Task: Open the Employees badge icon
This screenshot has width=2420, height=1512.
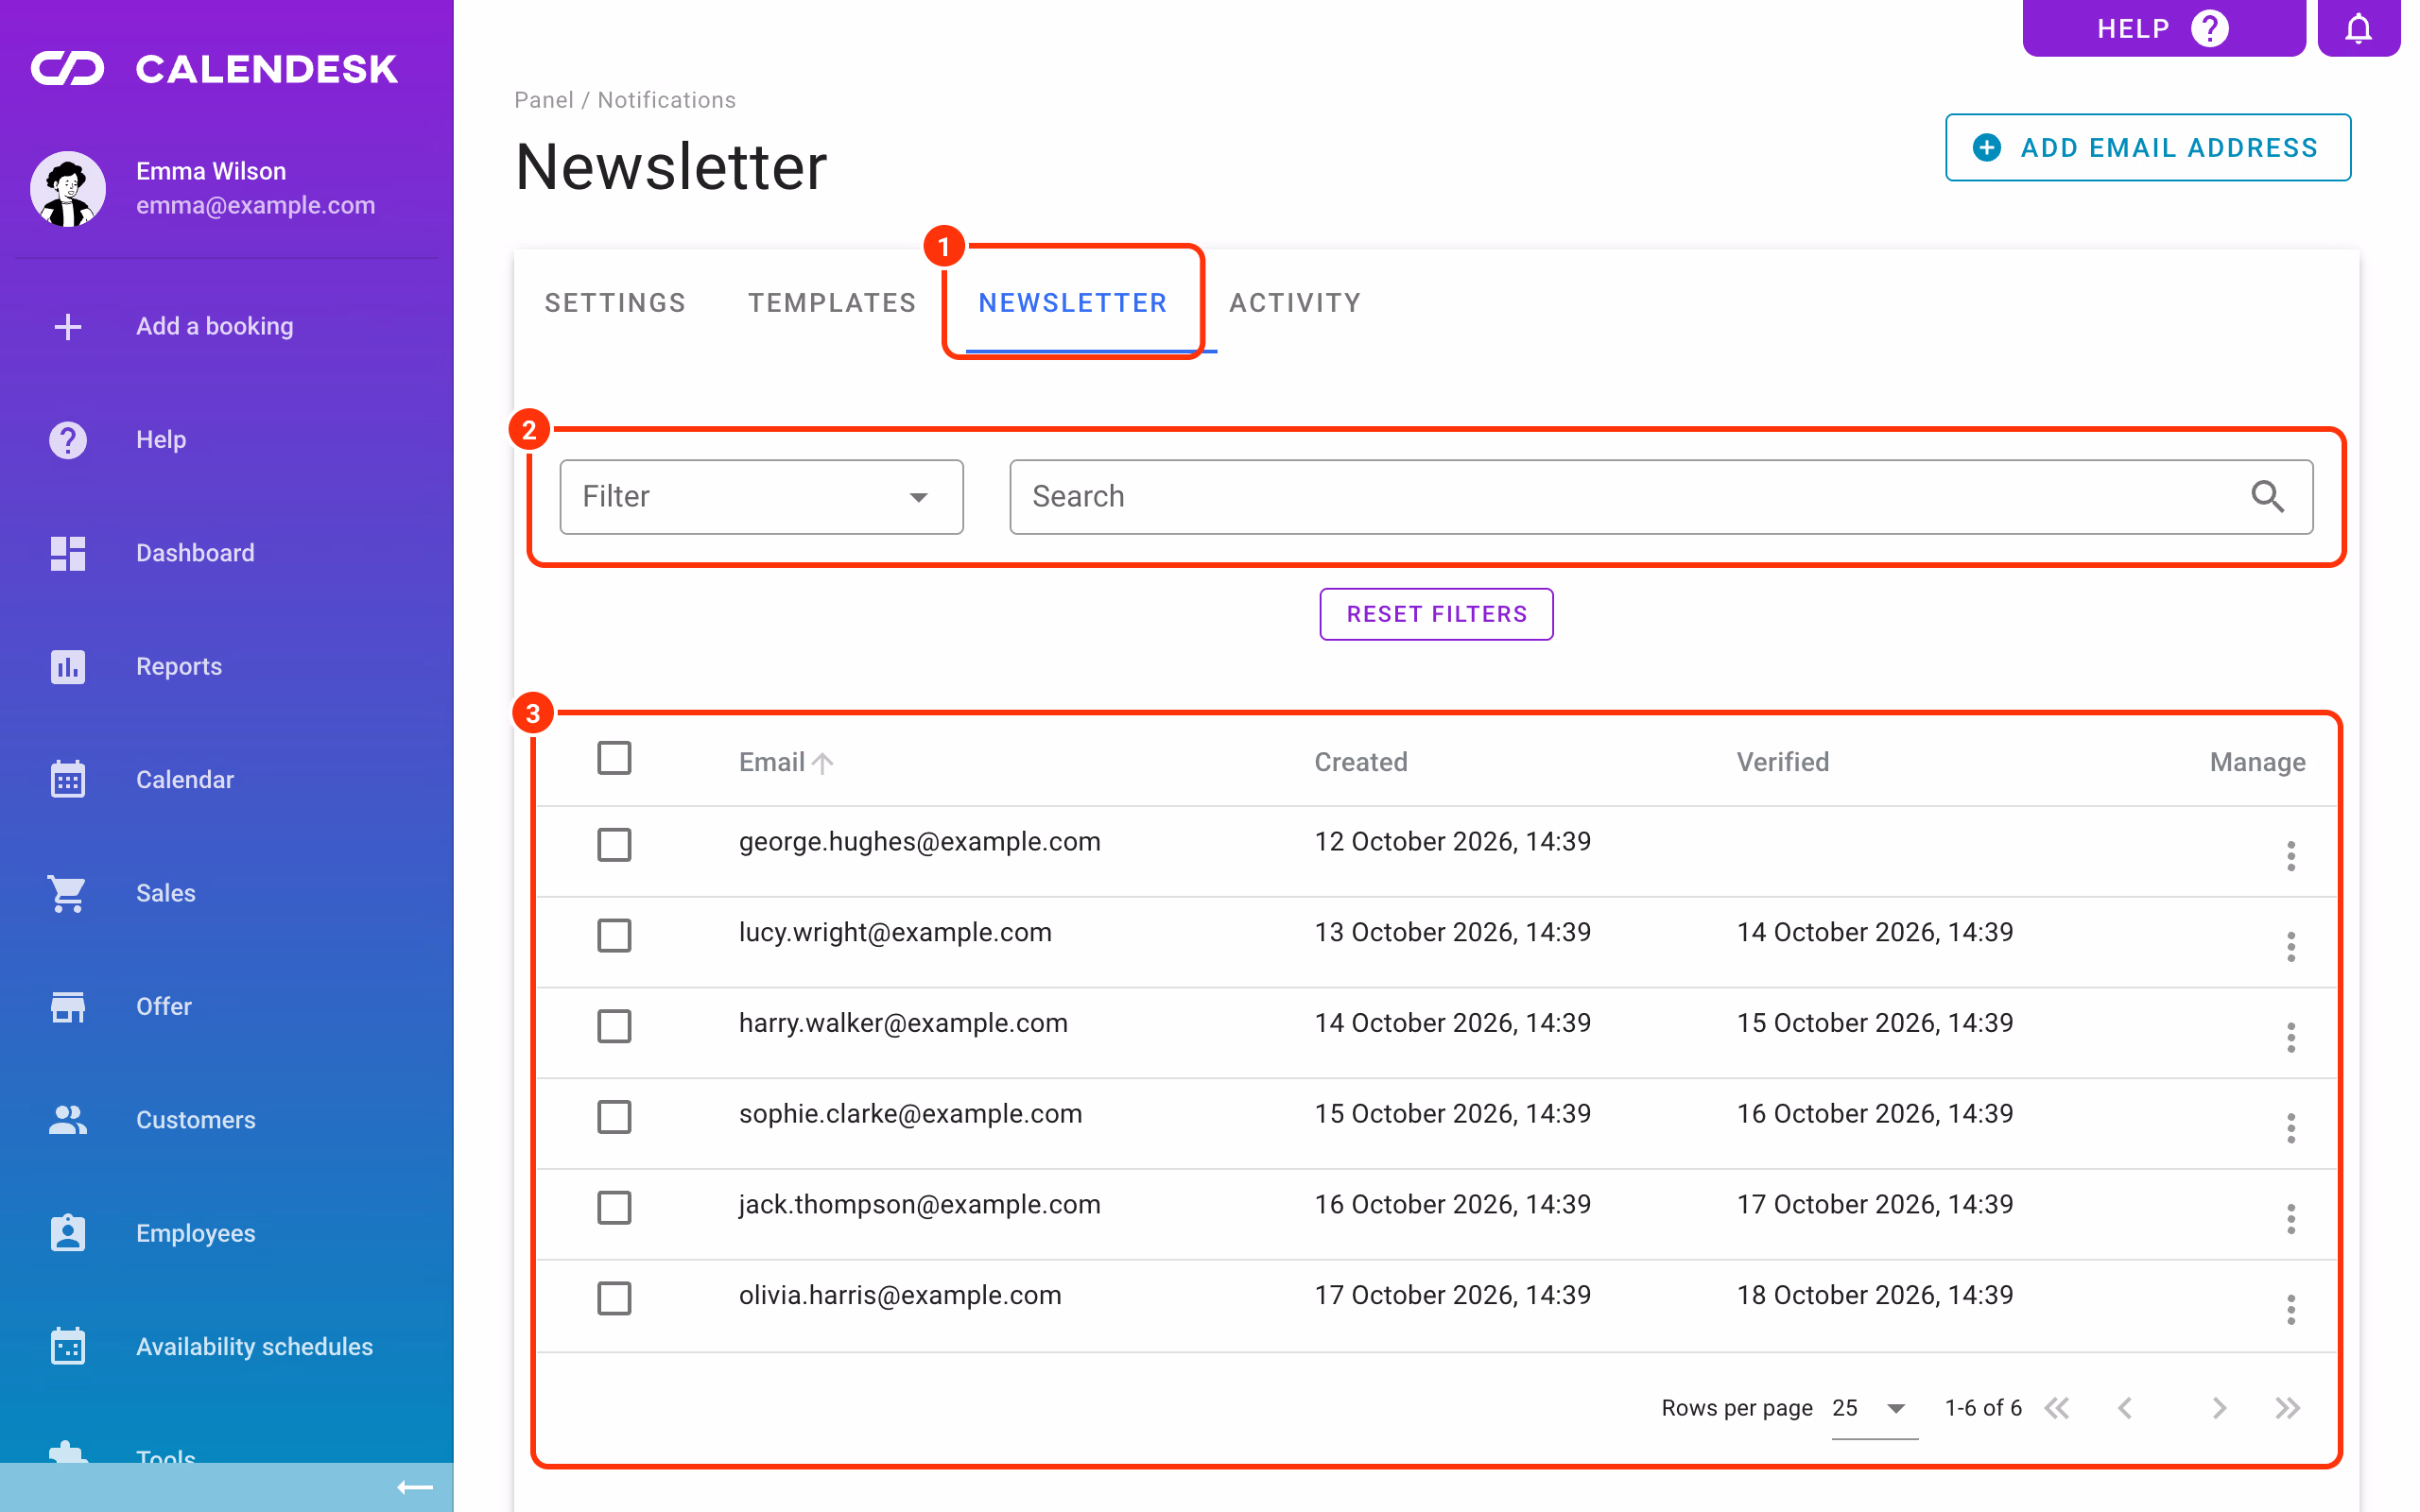Action: [x=68, y=1233]
